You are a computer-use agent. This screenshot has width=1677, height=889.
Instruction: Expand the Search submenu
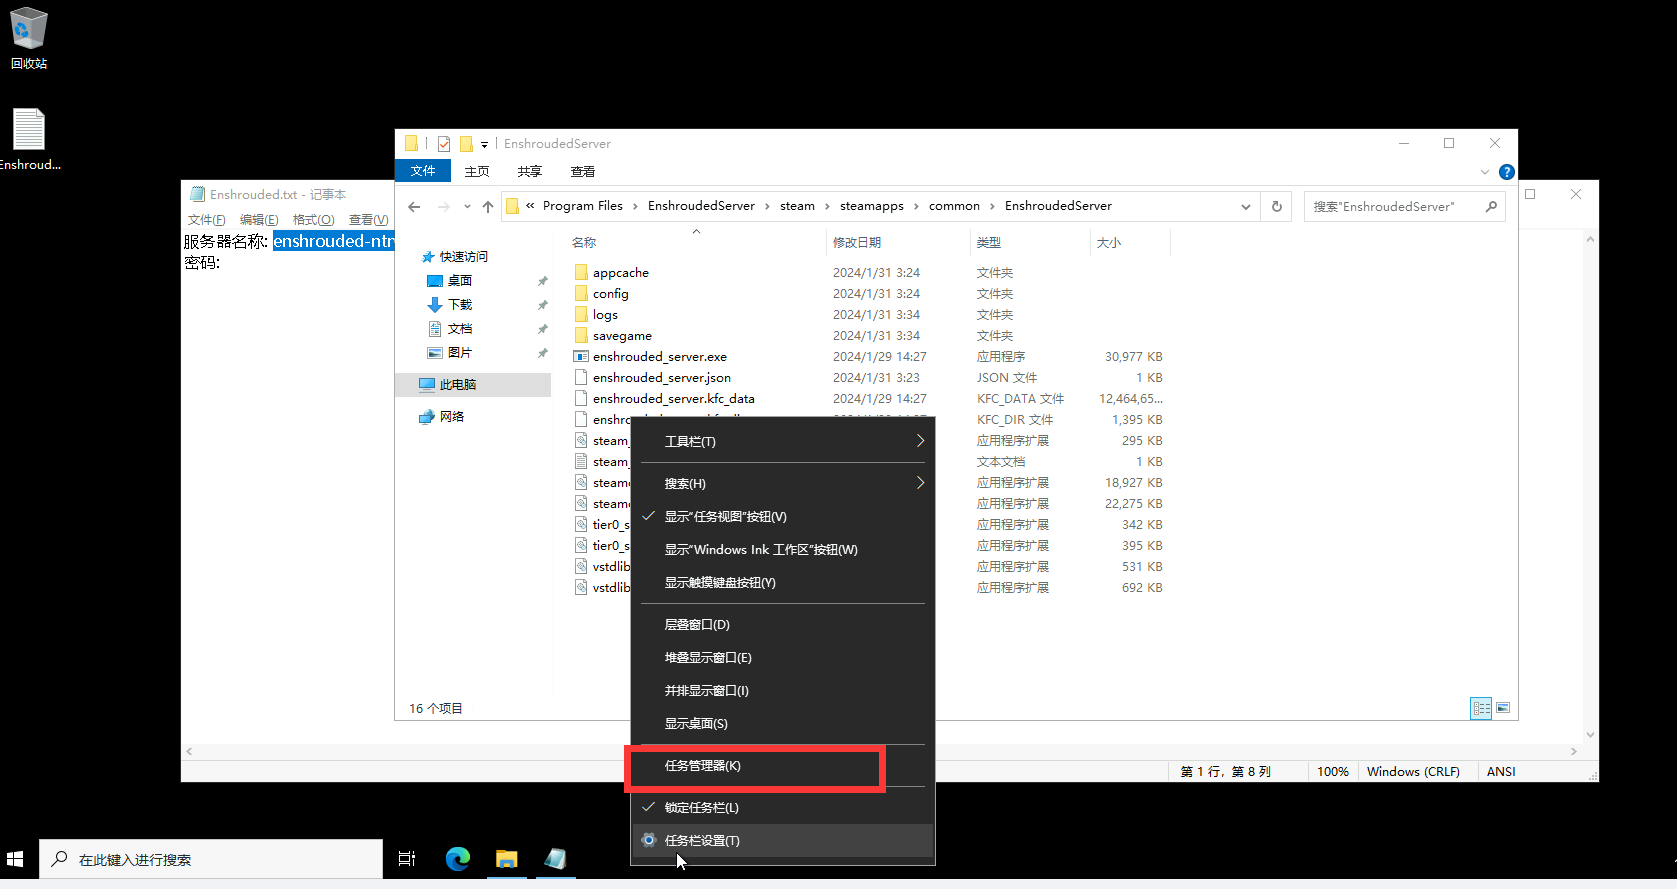coord(783,484)
